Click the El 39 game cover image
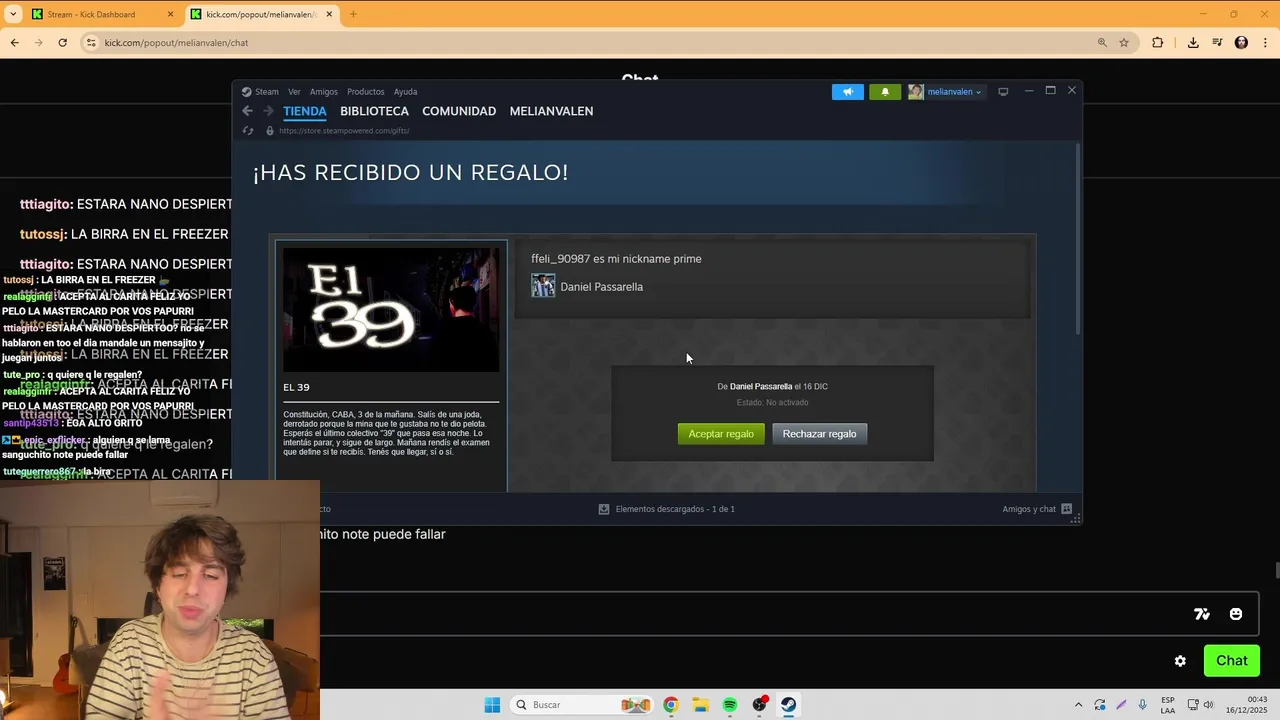The width and height of the screenshot is (1280, 720). pyautogui.click(x=391, y=310)
